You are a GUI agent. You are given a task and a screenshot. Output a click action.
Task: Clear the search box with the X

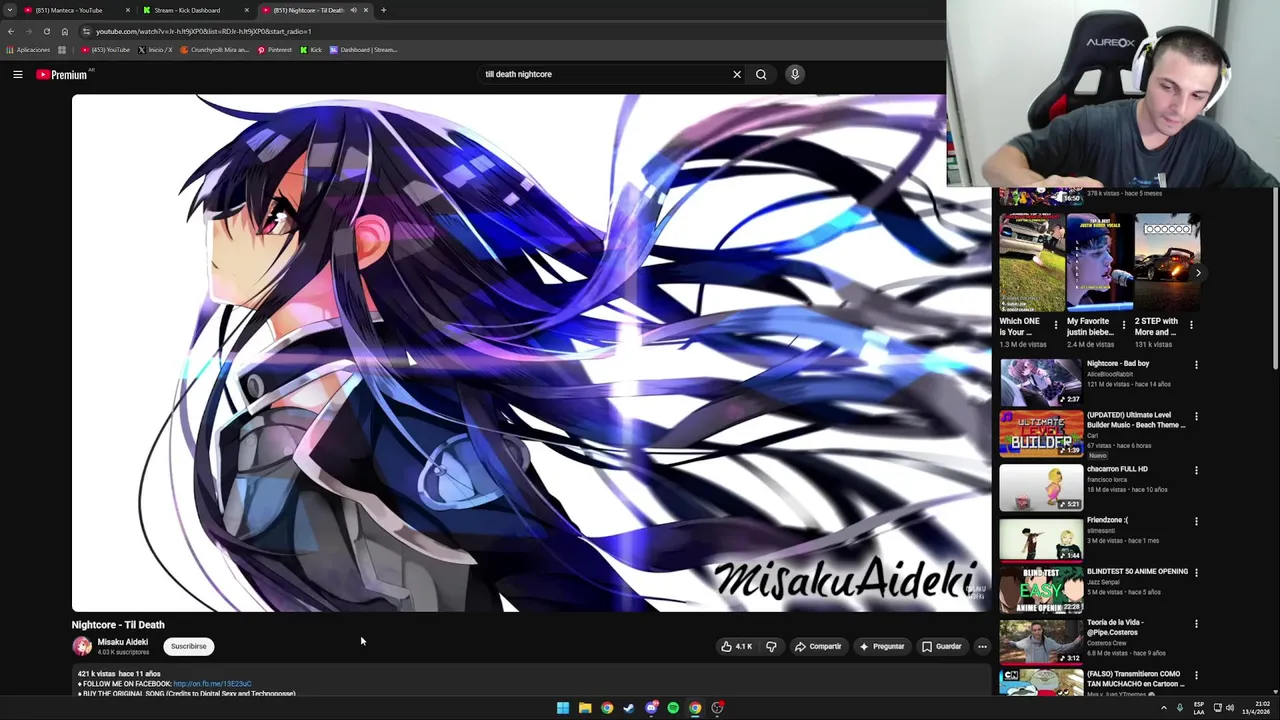click(x=737, y=74)
